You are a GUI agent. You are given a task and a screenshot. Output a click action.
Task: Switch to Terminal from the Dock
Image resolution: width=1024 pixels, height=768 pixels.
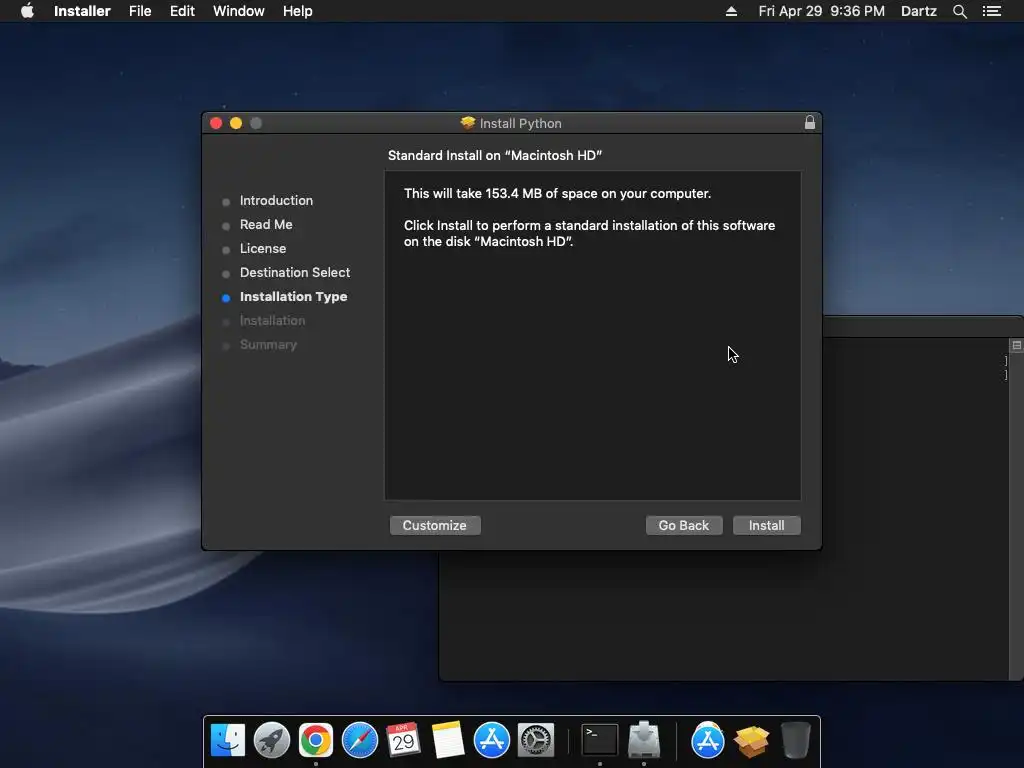600,740
